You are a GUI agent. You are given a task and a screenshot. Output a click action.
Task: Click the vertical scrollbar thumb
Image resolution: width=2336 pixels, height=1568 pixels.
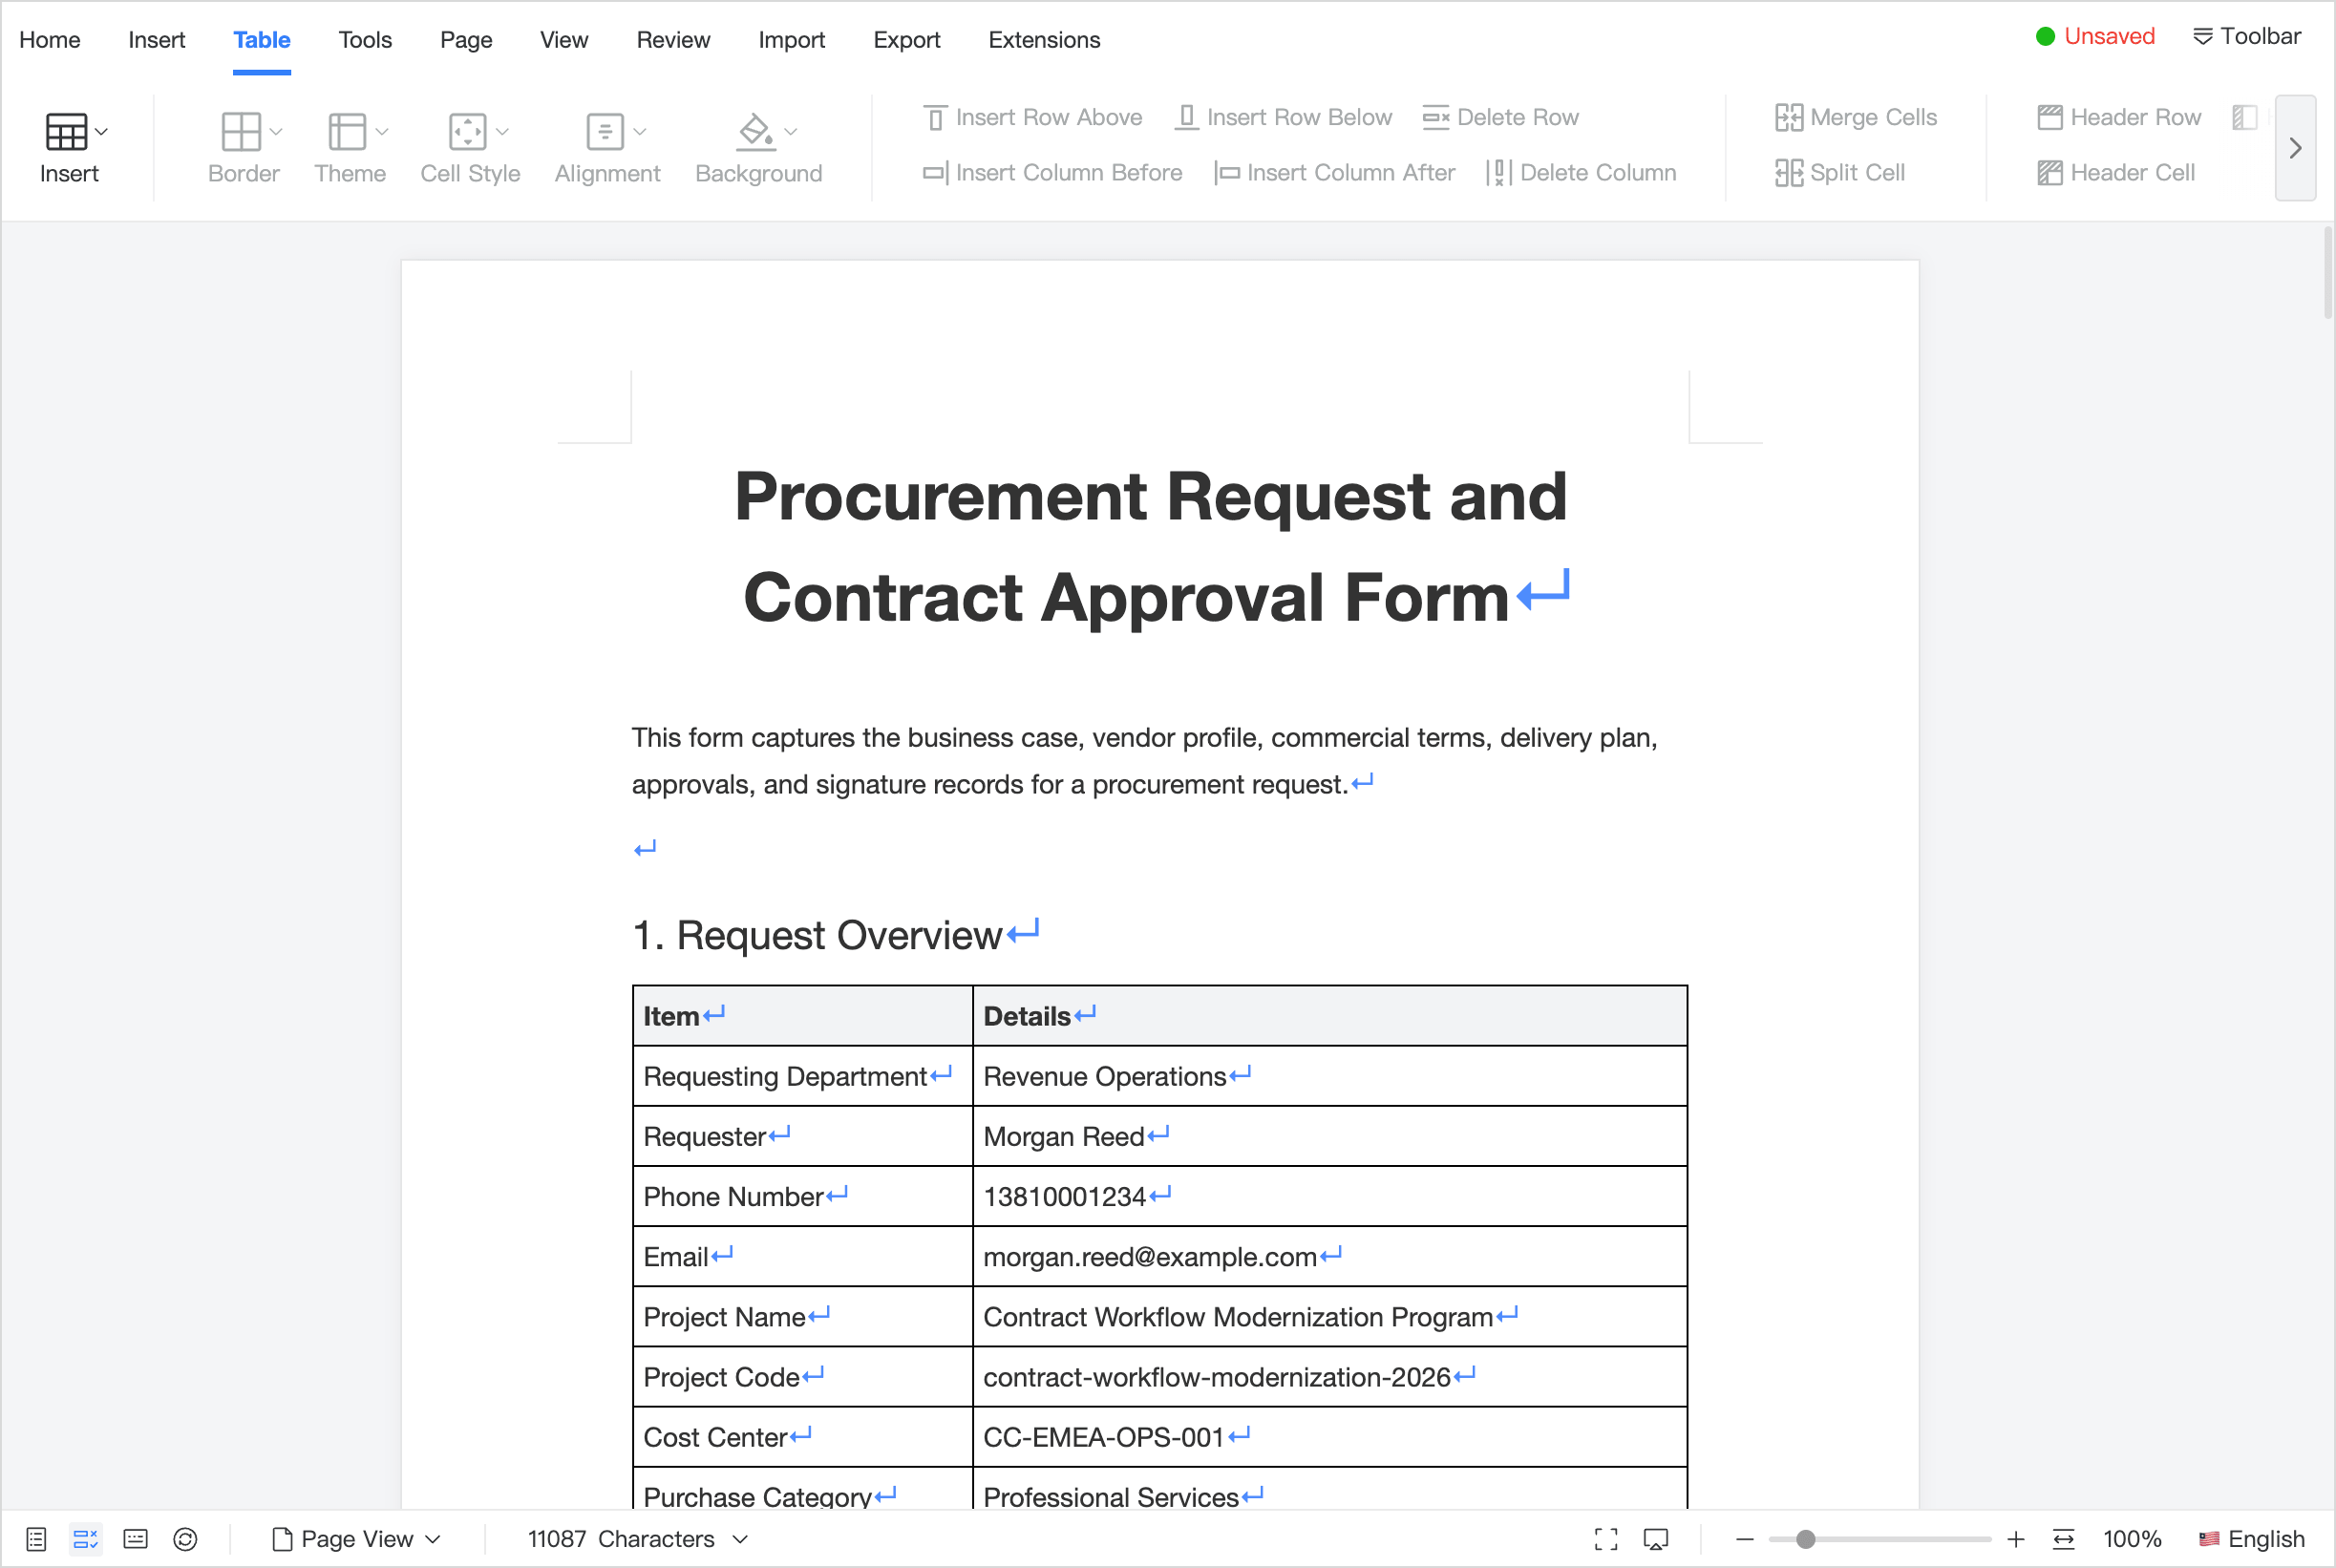click(x=2328, y=272)
